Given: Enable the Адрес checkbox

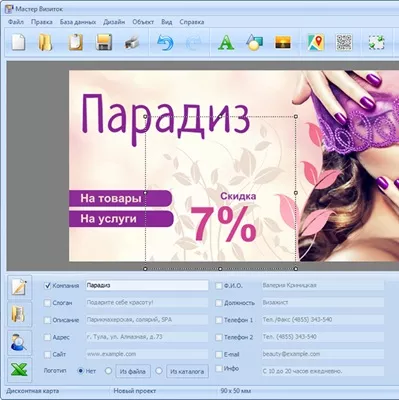Looking at the screenshot, I should 48,337.
